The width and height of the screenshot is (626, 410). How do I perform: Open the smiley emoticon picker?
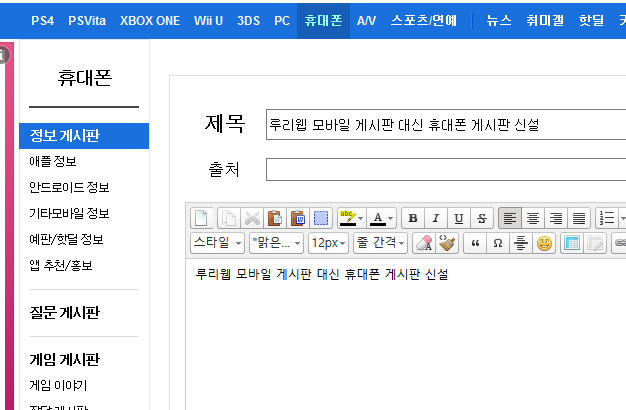544,243
